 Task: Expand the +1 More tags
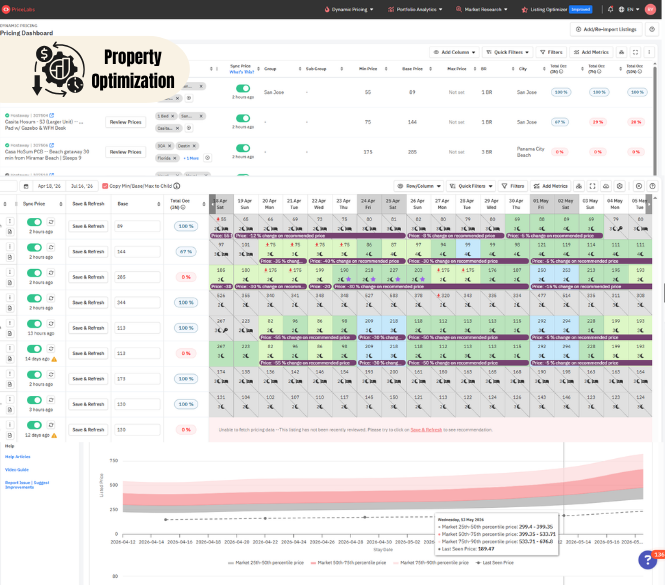pyautogui.click(x=191, y=158)
